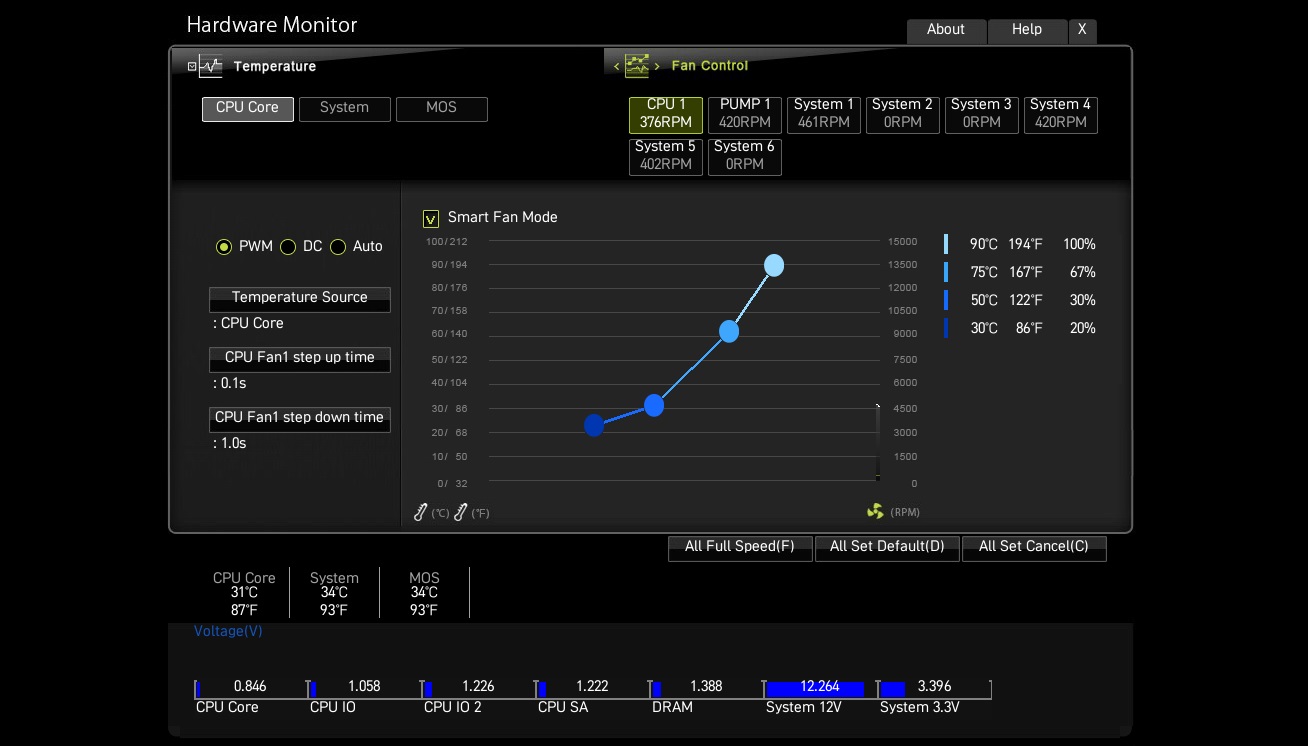Click System 34°C temperature reading
1308x746 pixels.
334,594
